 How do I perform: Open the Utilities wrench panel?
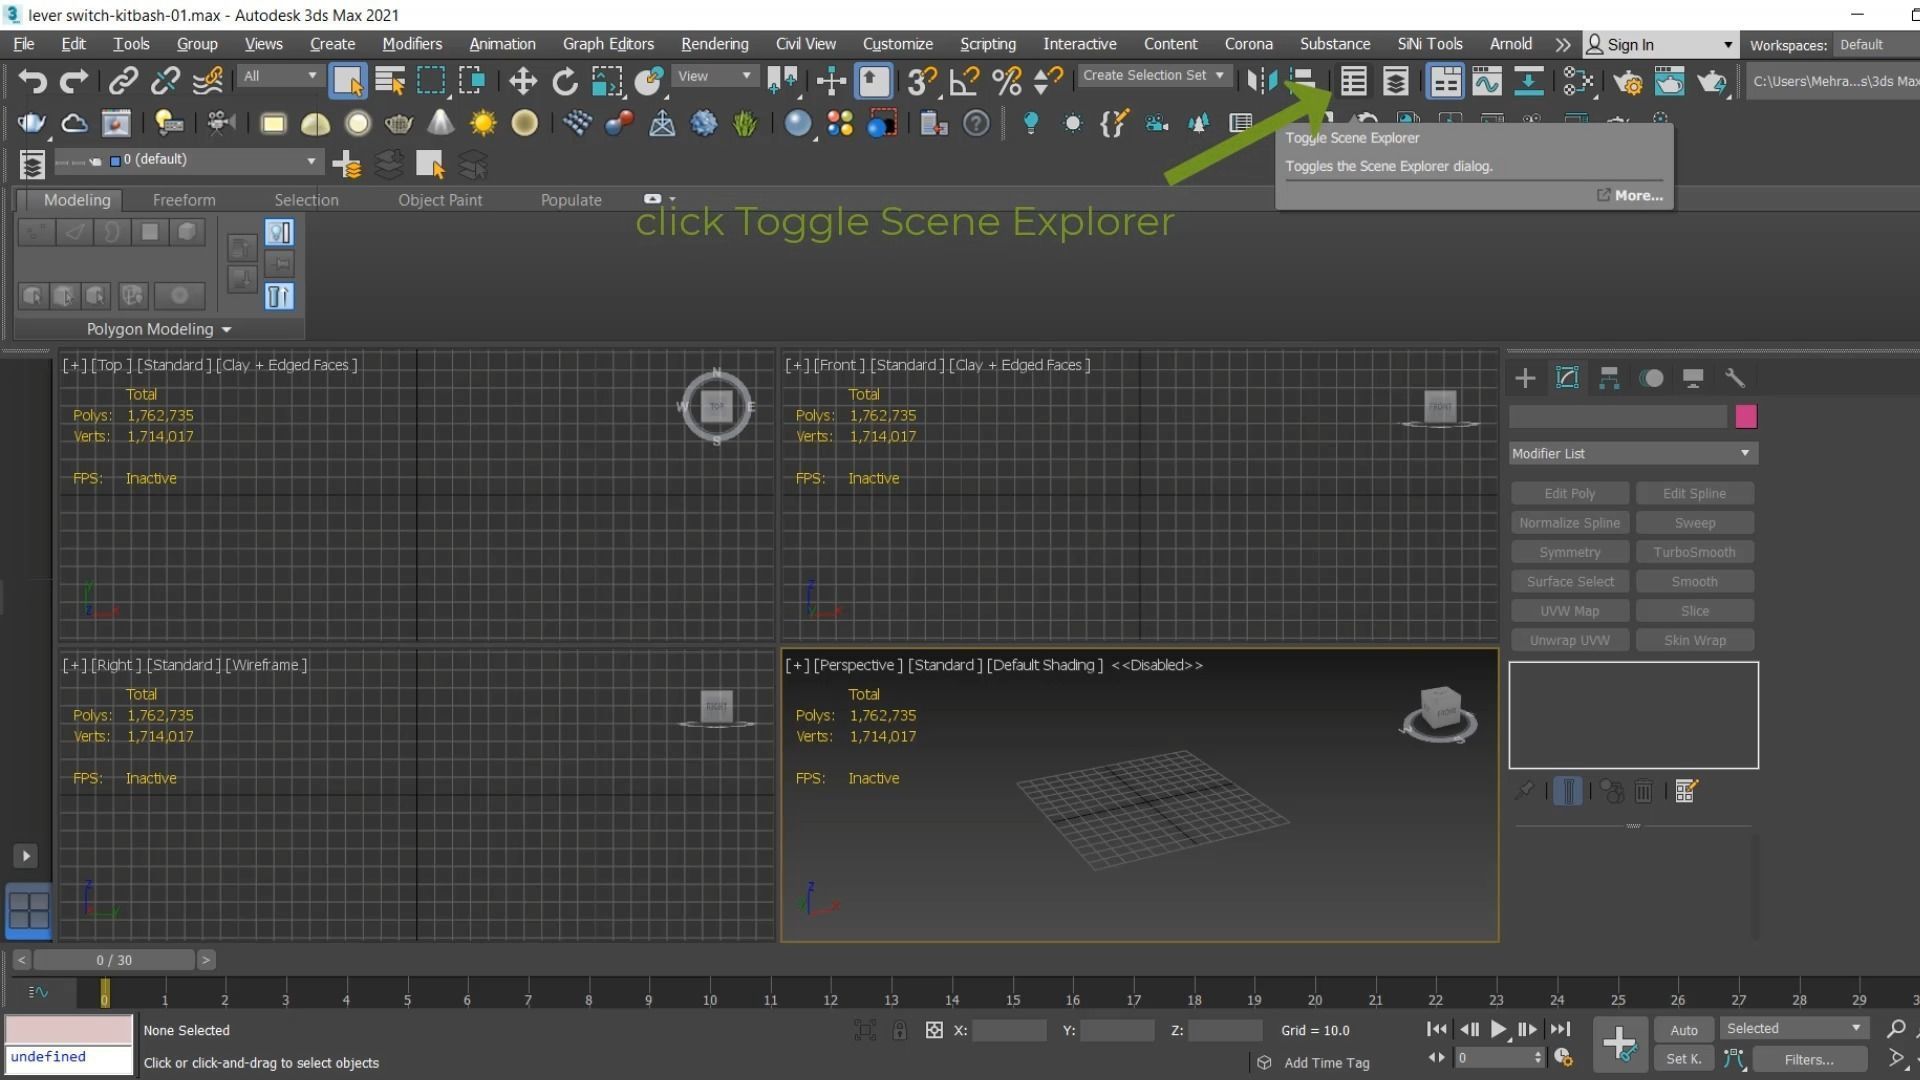1735,378
